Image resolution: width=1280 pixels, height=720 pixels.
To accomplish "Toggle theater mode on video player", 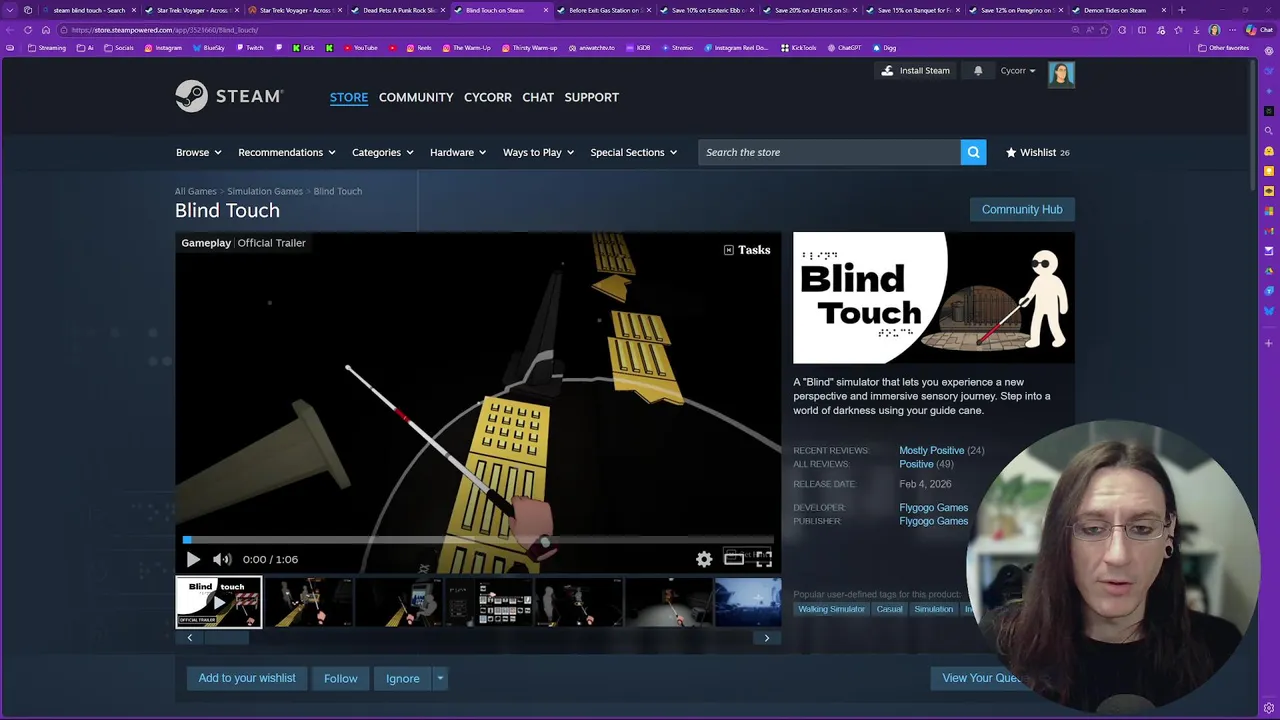I will 734,559.
